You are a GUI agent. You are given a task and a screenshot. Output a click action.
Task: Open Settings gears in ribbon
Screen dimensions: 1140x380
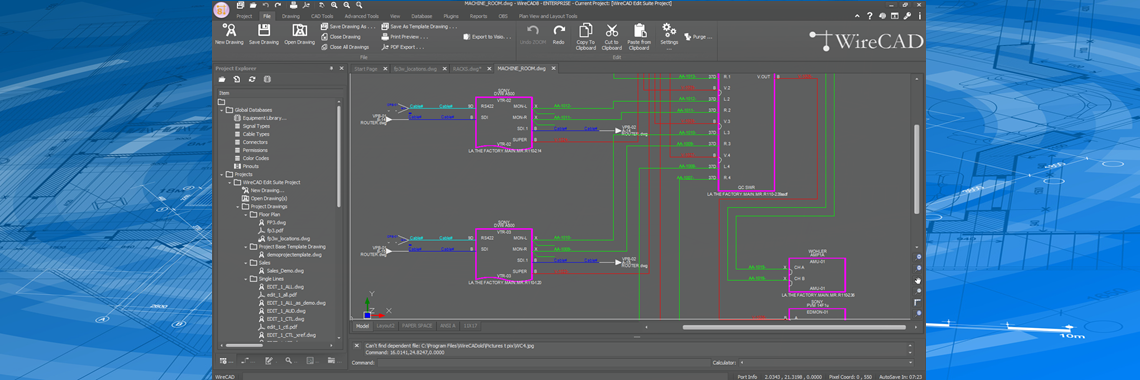669,36
